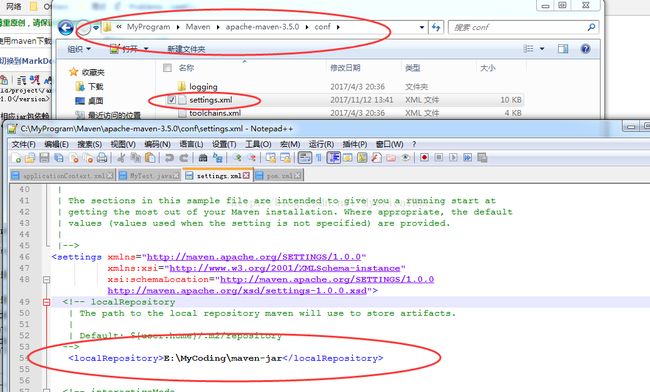
Task: Click the Save All toolbar icon
Action: 59,158
